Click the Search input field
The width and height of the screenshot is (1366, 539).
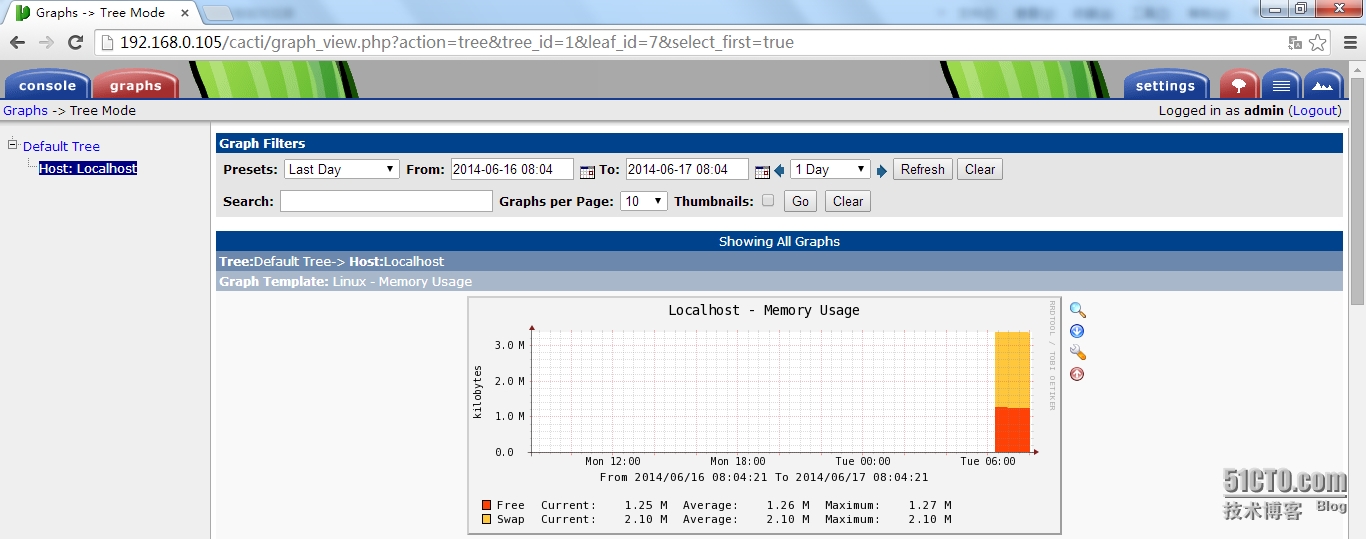(386, 201)
